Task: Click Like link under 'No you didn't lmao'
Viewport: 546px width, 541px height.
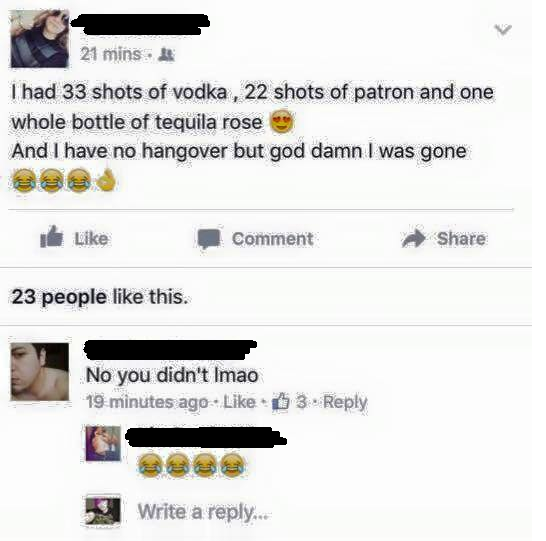Action: [x=239, y=402]
